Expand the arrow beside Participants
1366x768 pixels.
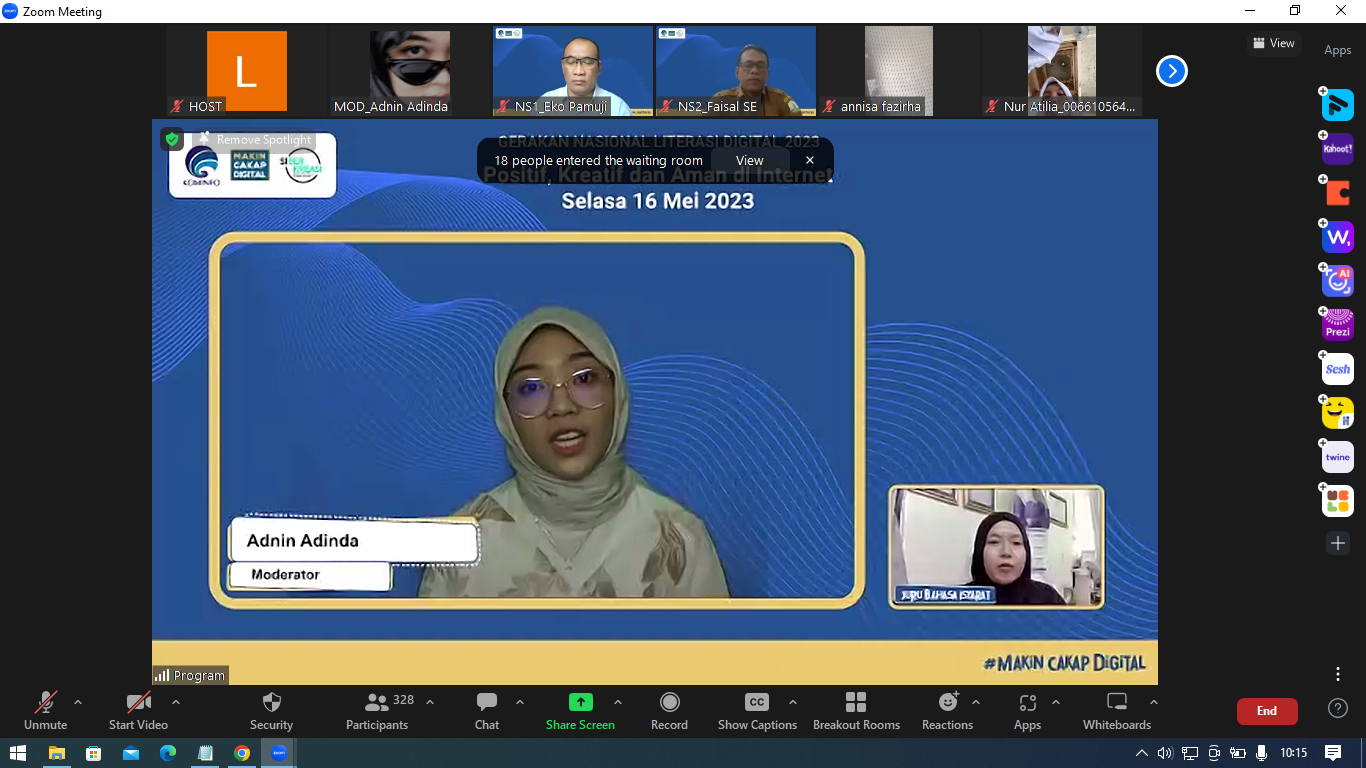[x=430, y=702]
